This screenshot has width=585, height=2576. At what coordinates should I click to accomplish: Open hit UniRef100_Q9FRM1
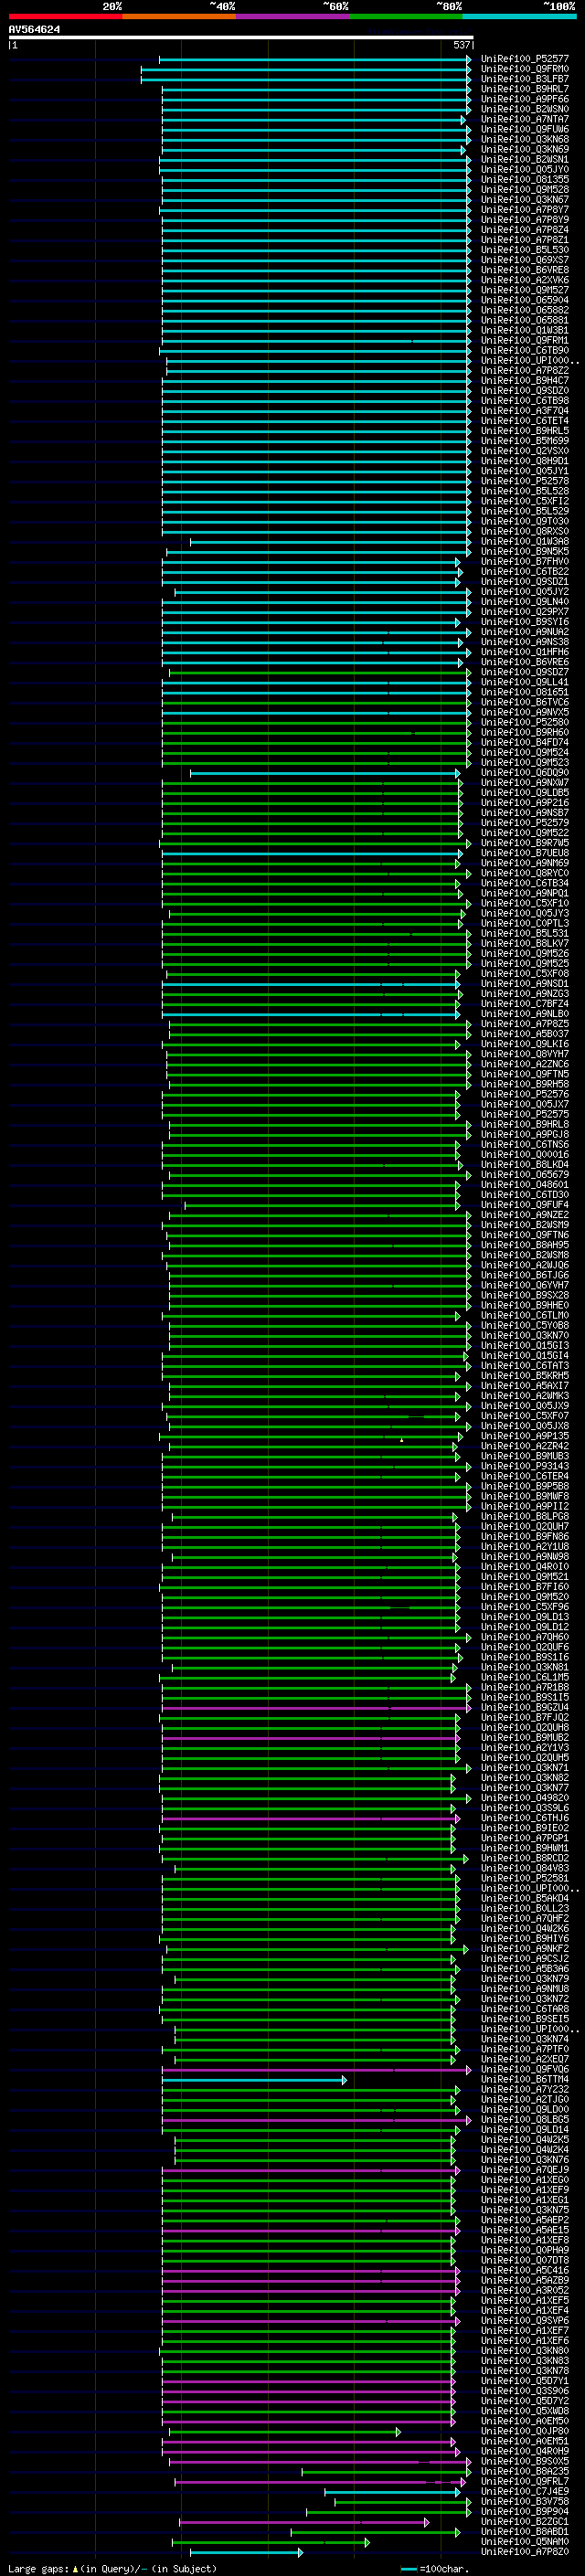coord(524,340)
